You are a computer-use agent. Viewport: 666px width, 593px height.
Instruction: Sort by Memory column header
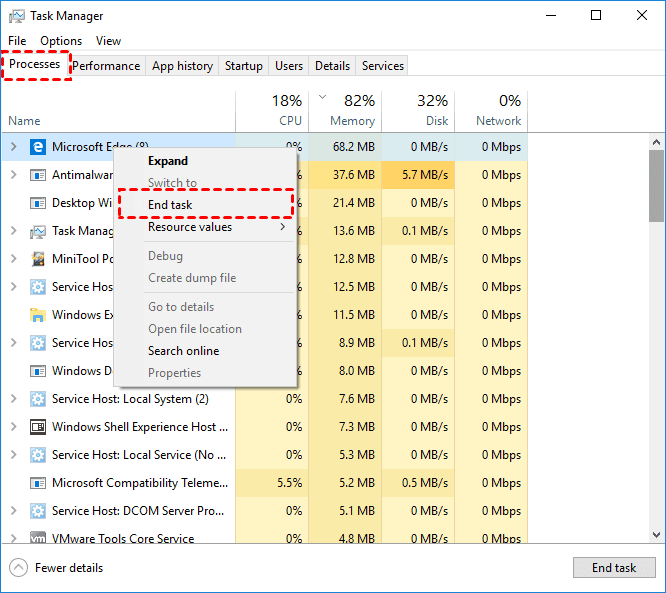pyautogui.click(x=345, y=111)
